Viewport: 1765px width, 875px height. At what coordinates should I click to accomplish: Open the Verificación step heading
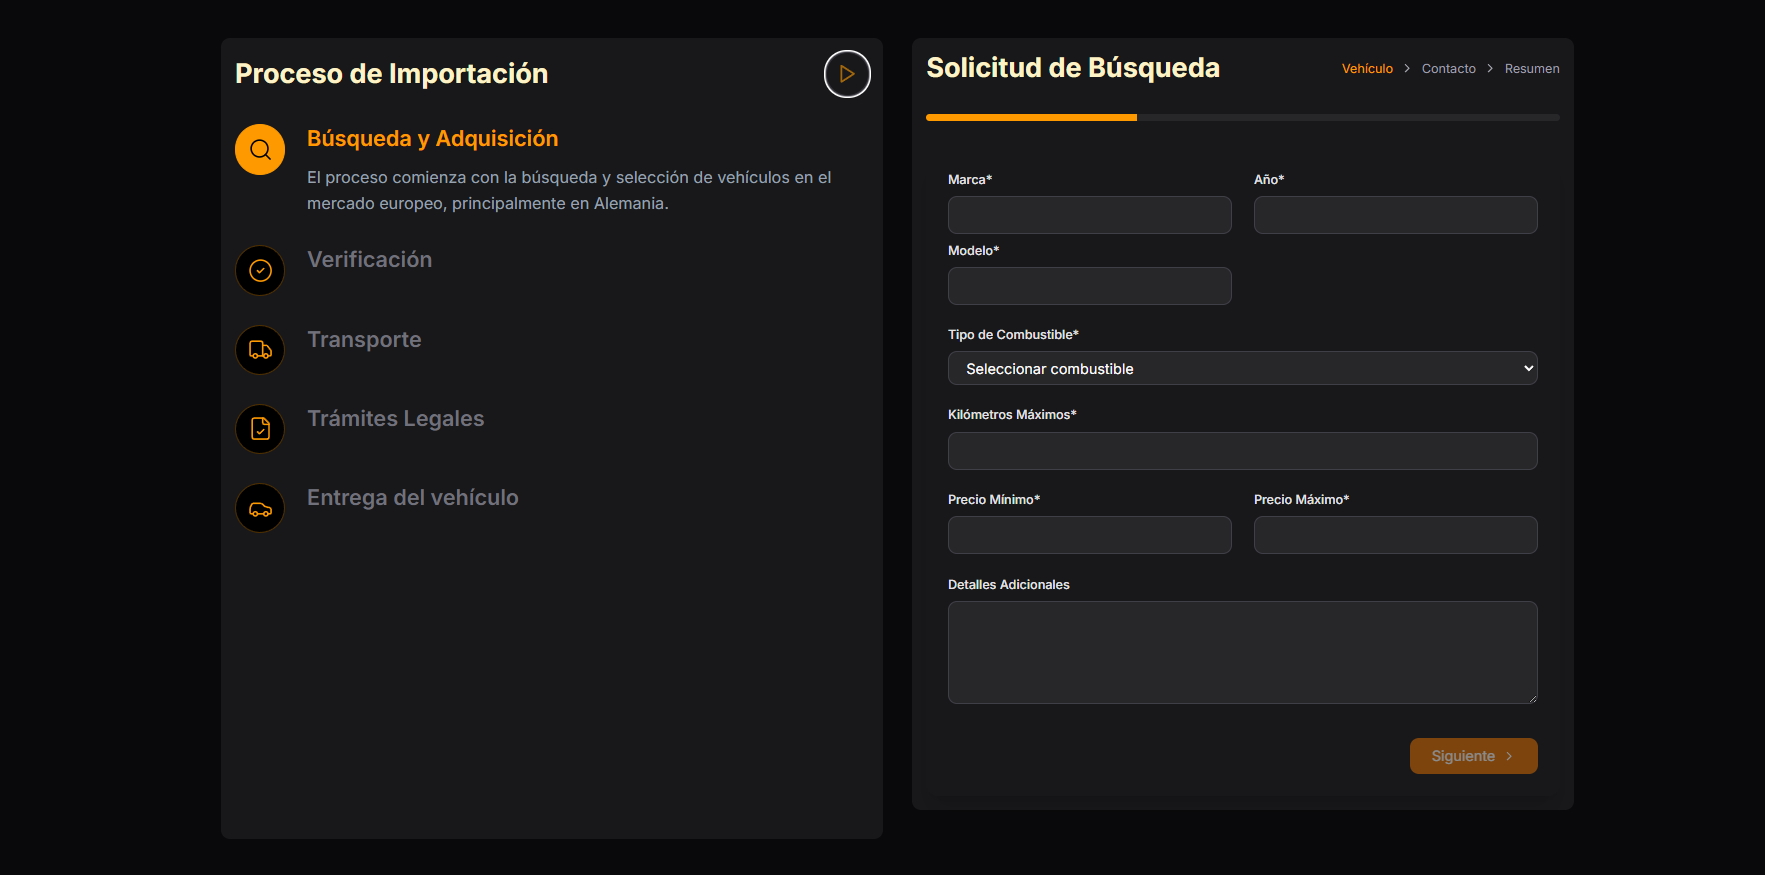tap(369, 260)
